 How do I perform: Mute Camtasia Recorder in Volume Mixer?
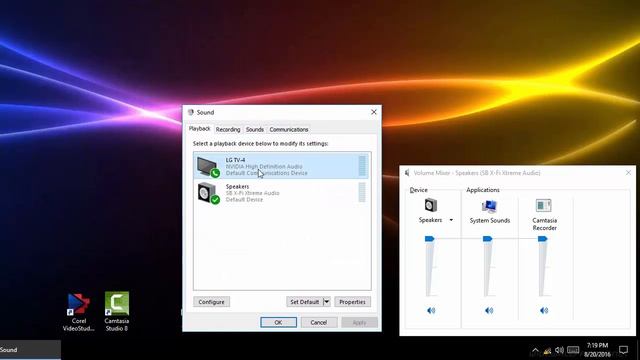(544, 311)
